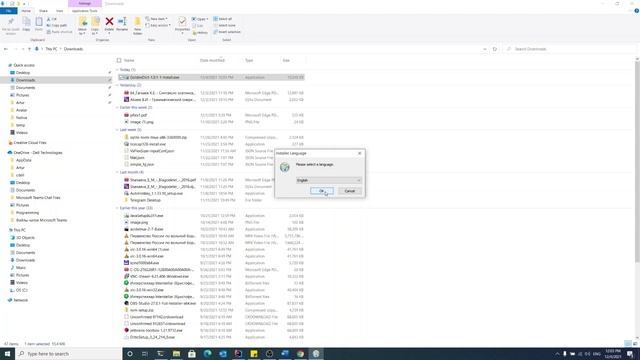640x360 pixels.
Task: Click the Search Downloads field
Action: coord(570,49)
